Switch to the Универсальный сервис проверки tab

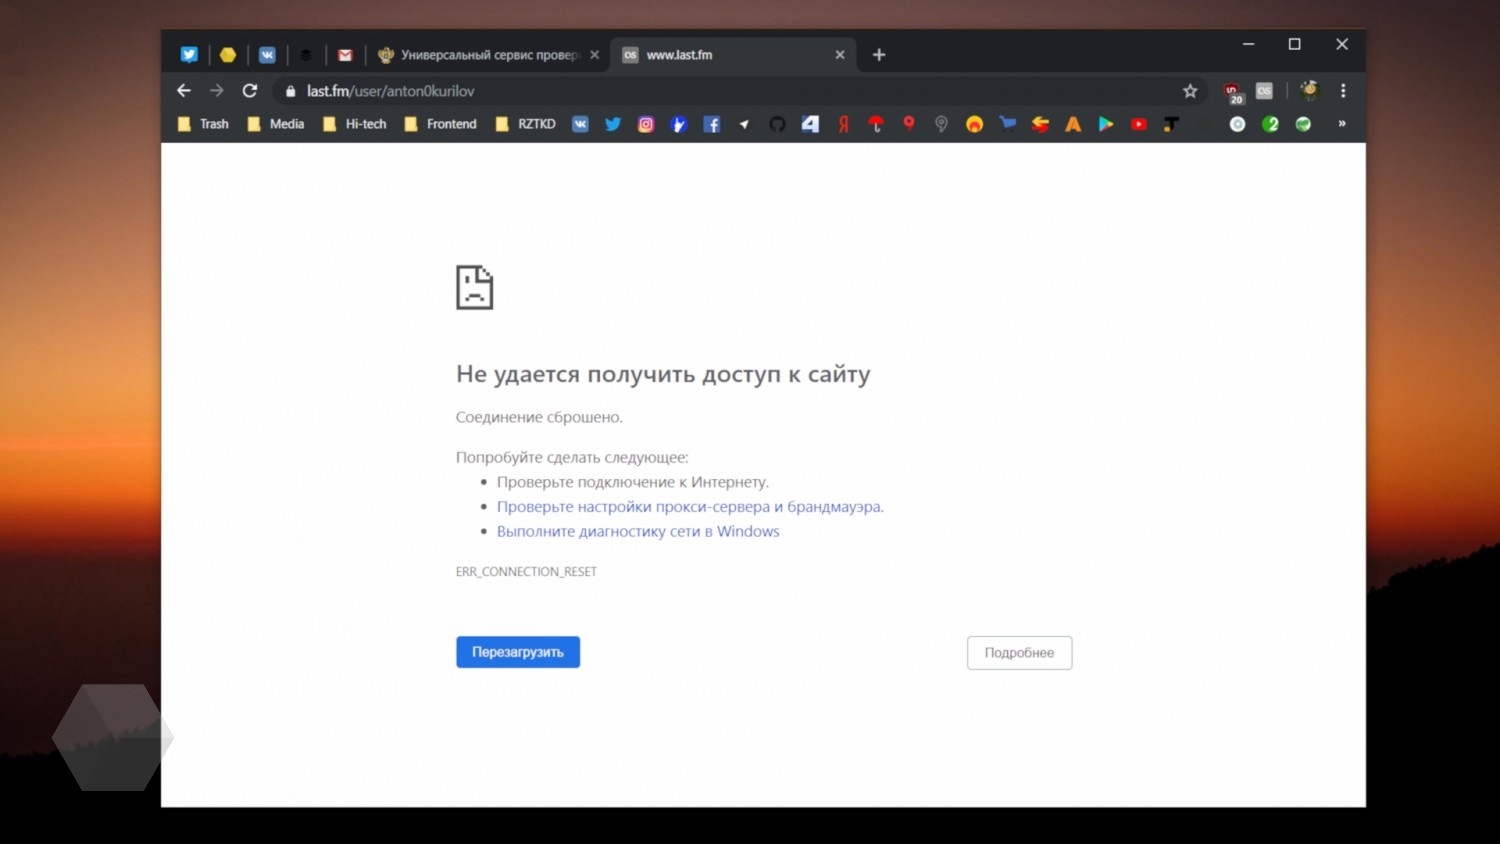pos(489,55)
